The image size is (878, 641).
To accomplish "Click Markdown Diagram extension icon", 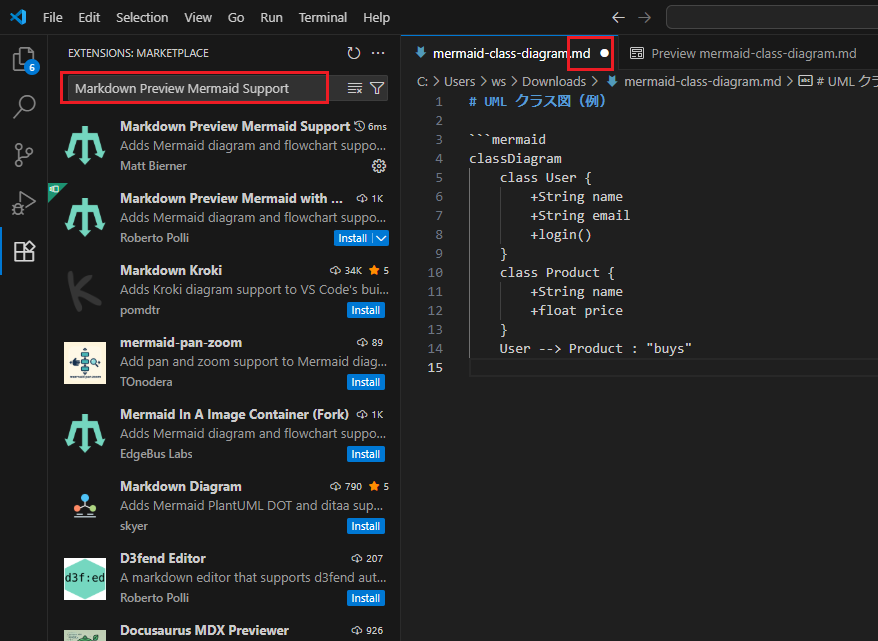I will (85, 506).
